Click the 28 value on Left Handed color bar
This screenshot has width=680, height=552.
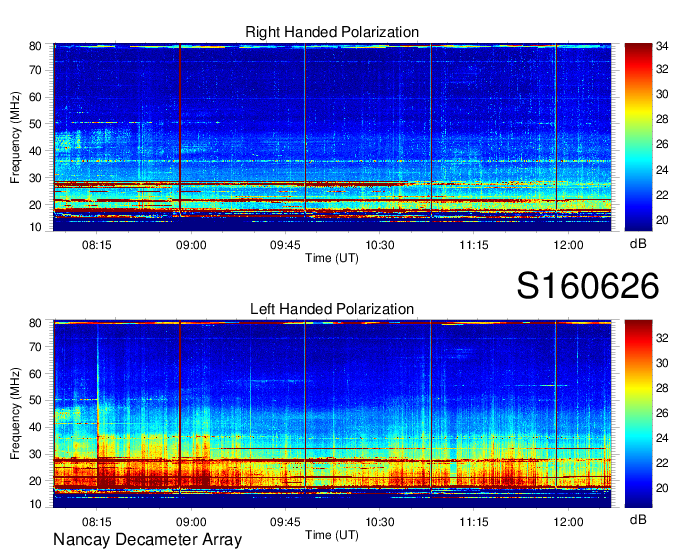662,389
